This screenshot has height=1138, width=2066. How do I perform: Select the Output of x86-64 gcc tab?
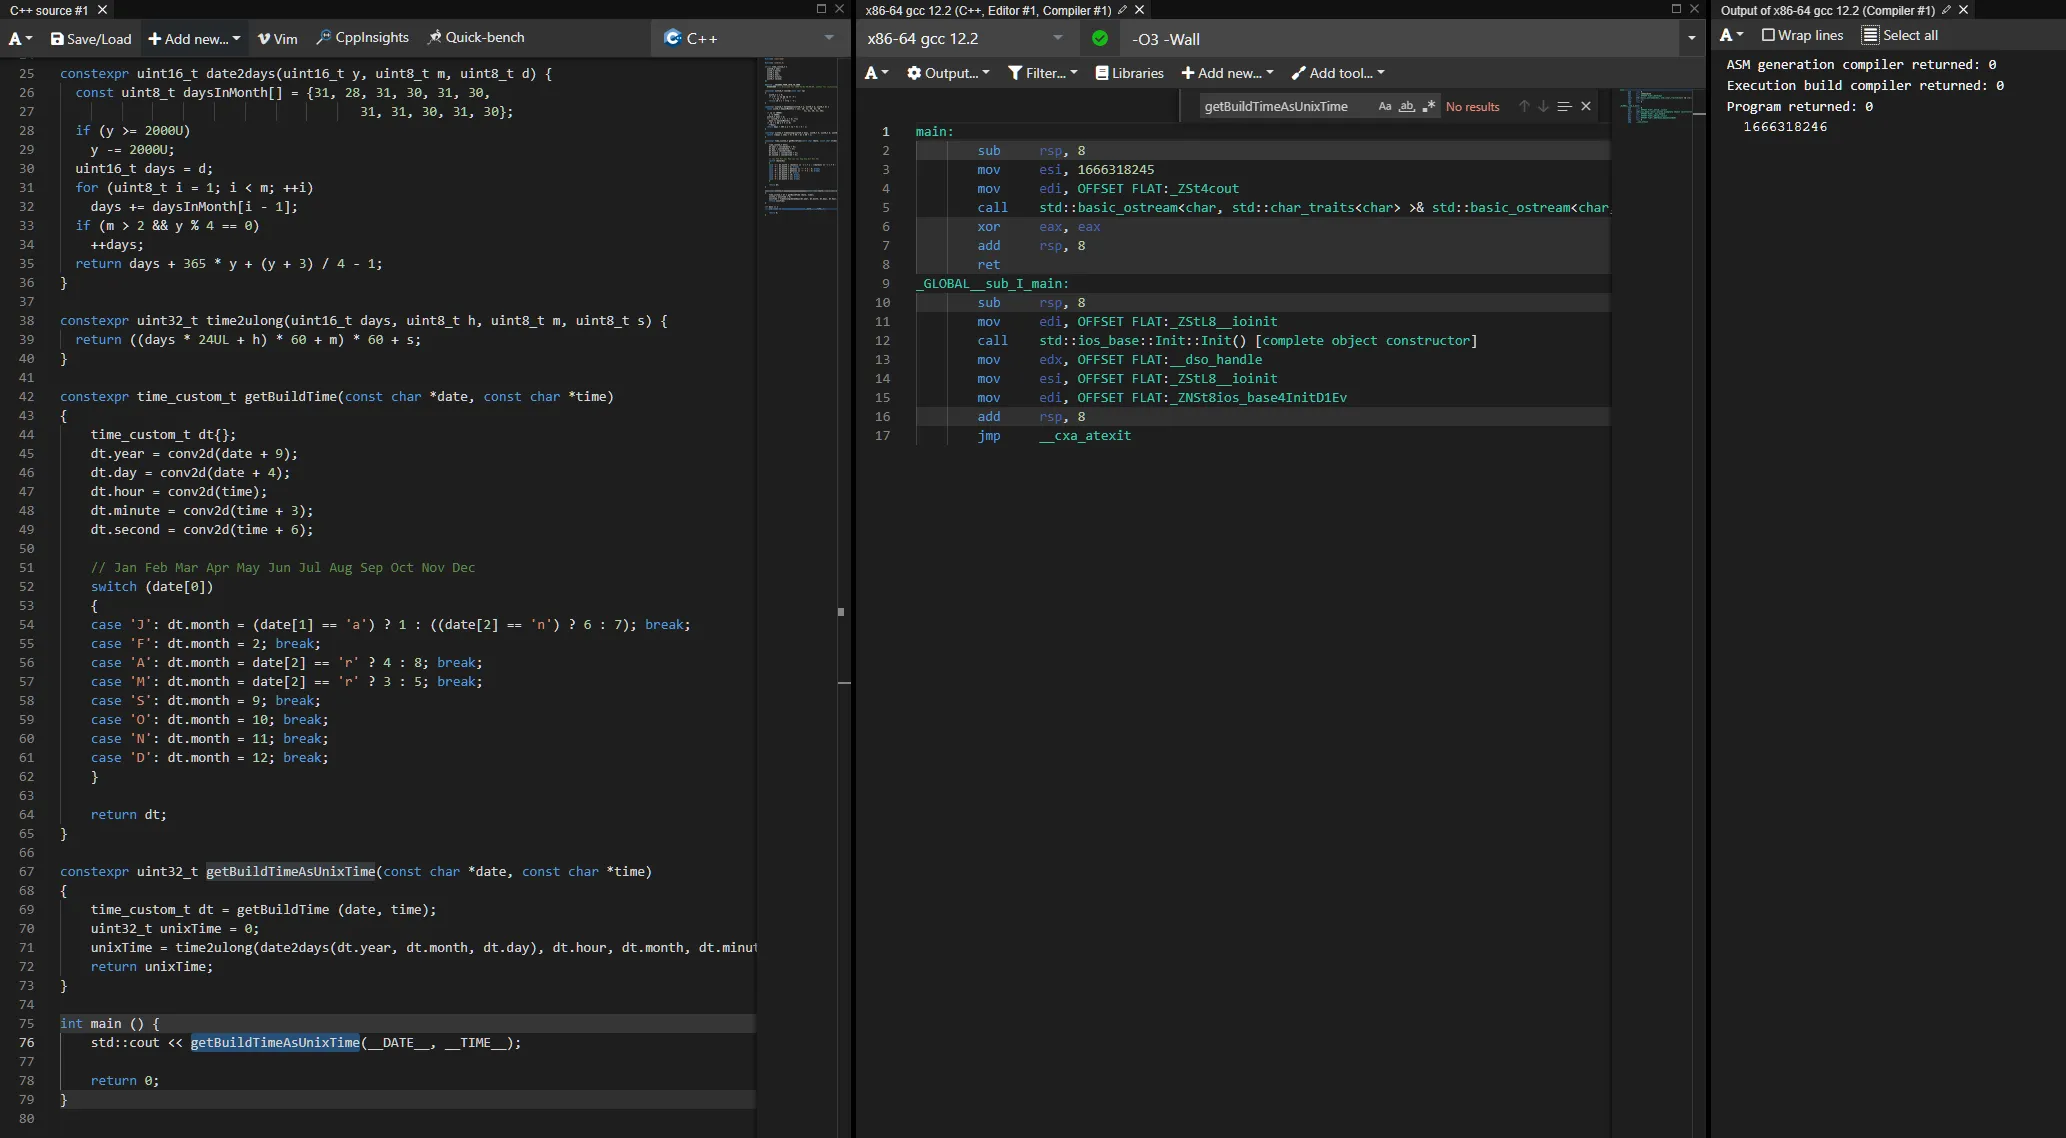pos(1827,10)
